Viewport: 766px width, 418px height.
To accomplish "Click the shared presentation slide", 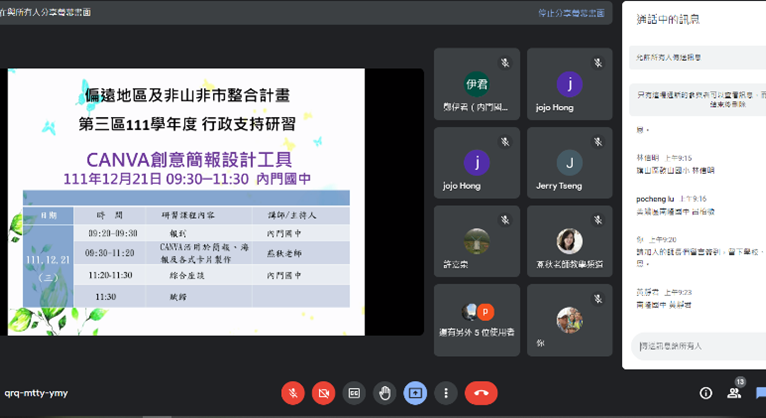I will pos(186,202).
